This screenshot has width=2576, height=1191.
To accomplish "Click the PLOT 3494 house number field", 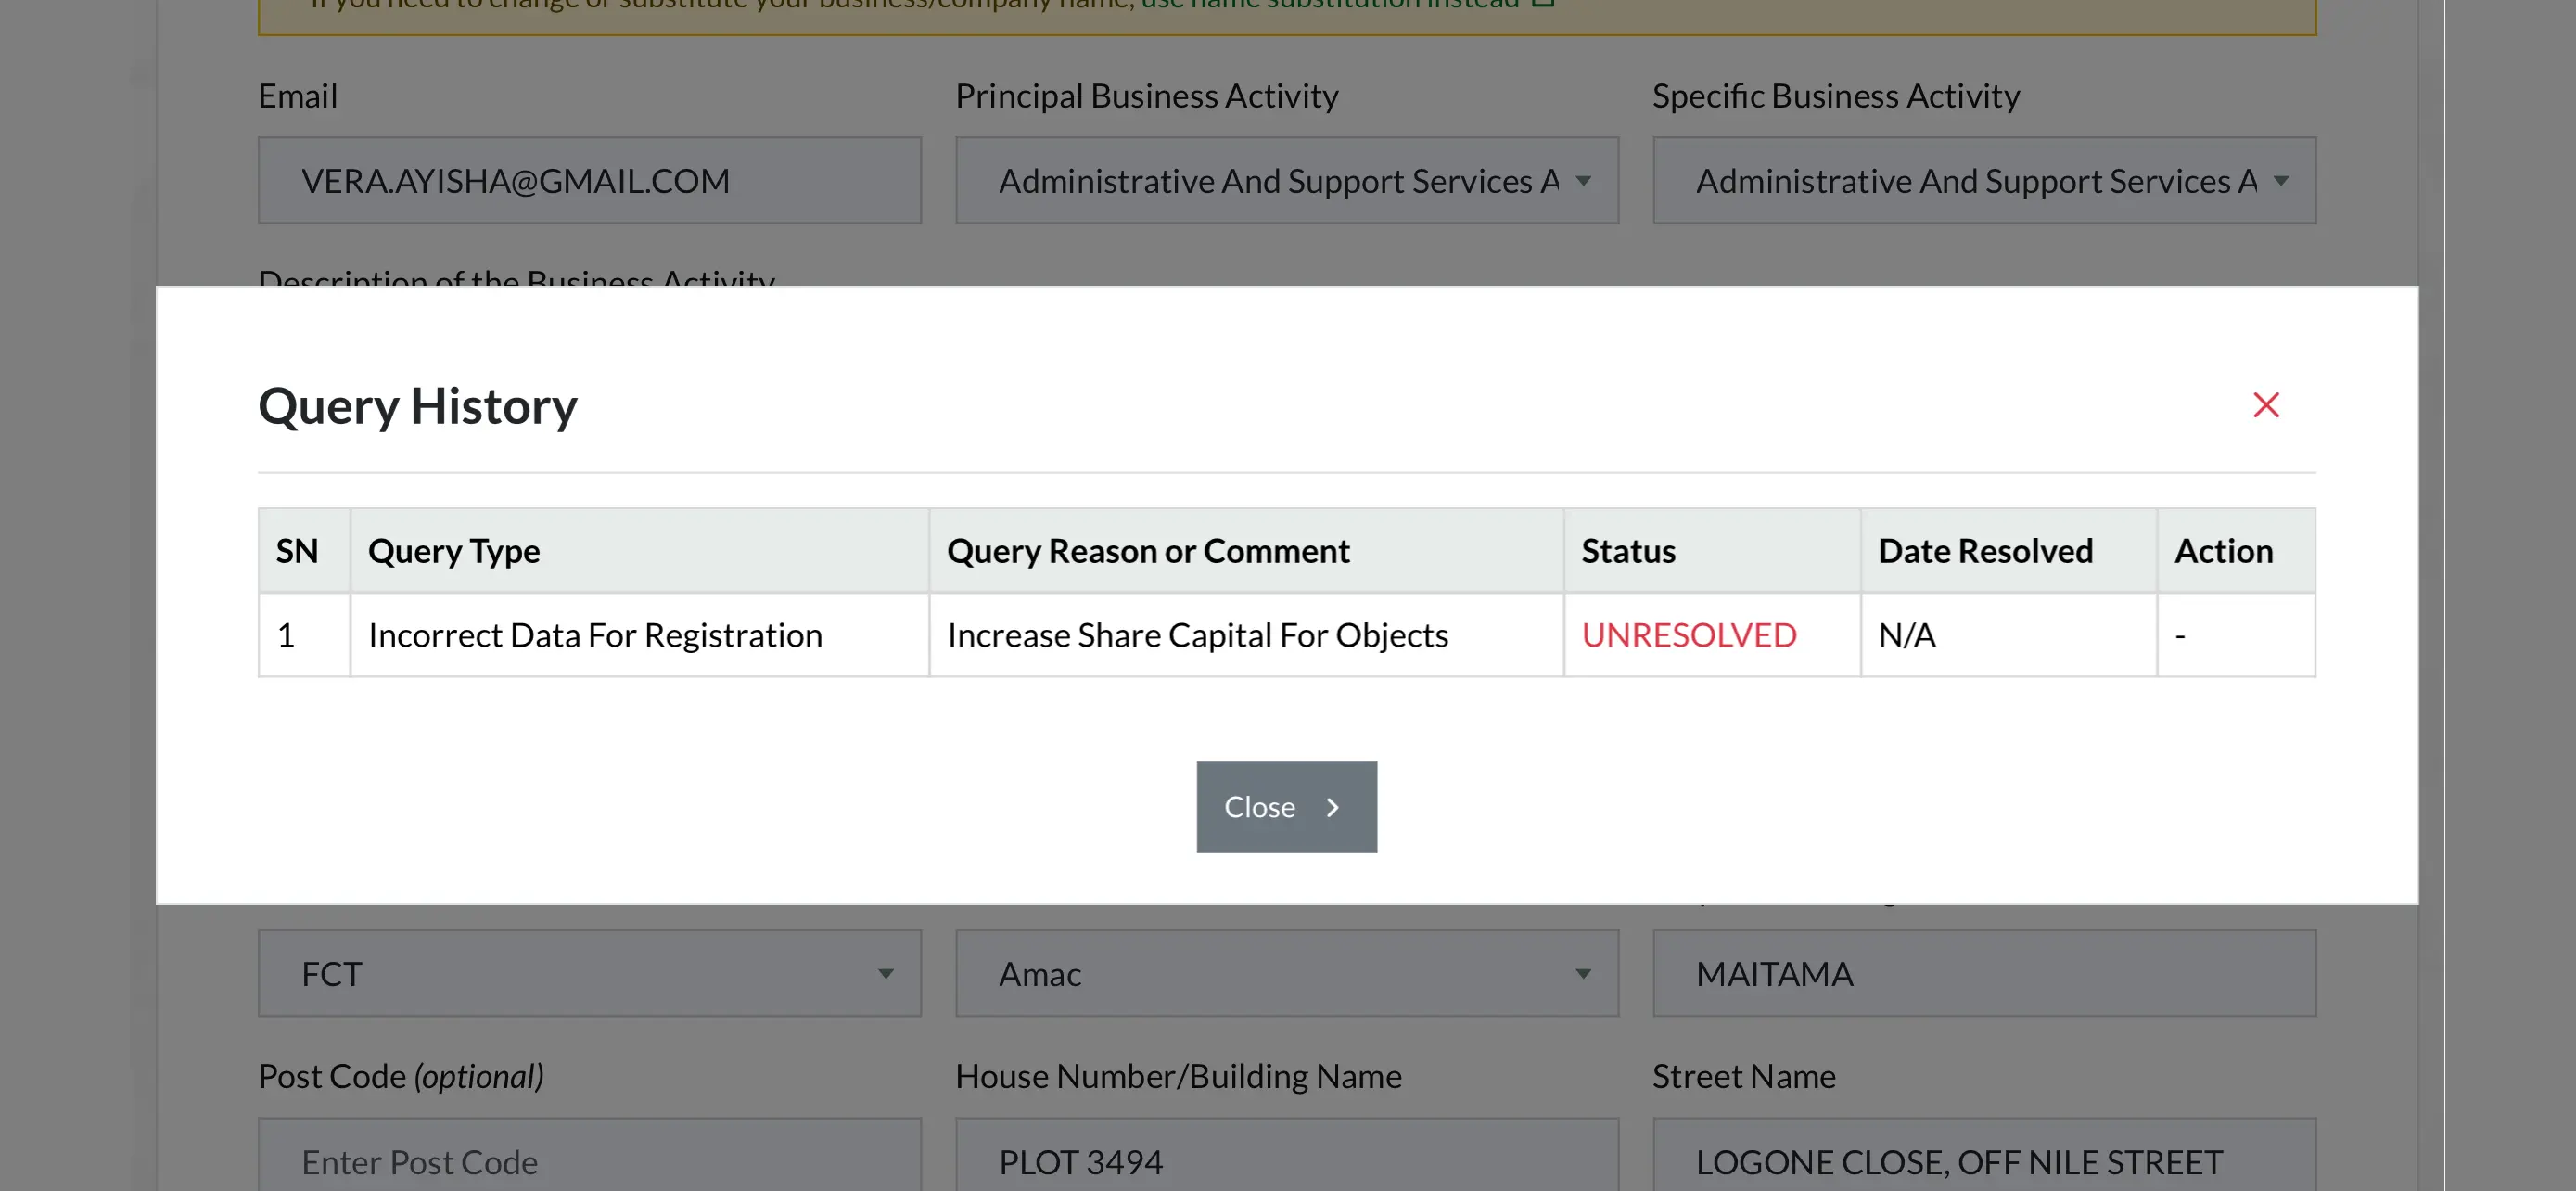I will coord(1286,1155).
